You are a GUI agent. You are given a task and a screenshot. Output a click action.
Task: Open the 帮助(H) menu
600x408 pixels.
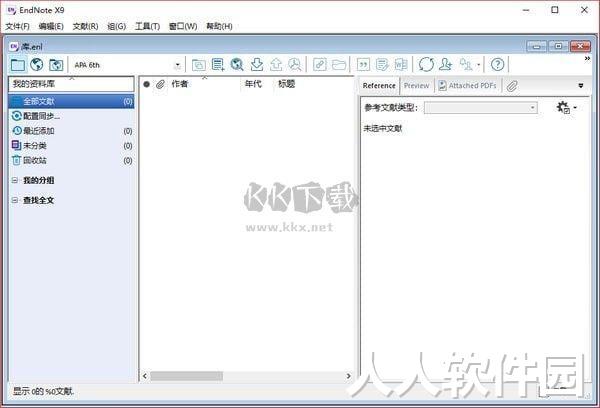click(219, 26)
